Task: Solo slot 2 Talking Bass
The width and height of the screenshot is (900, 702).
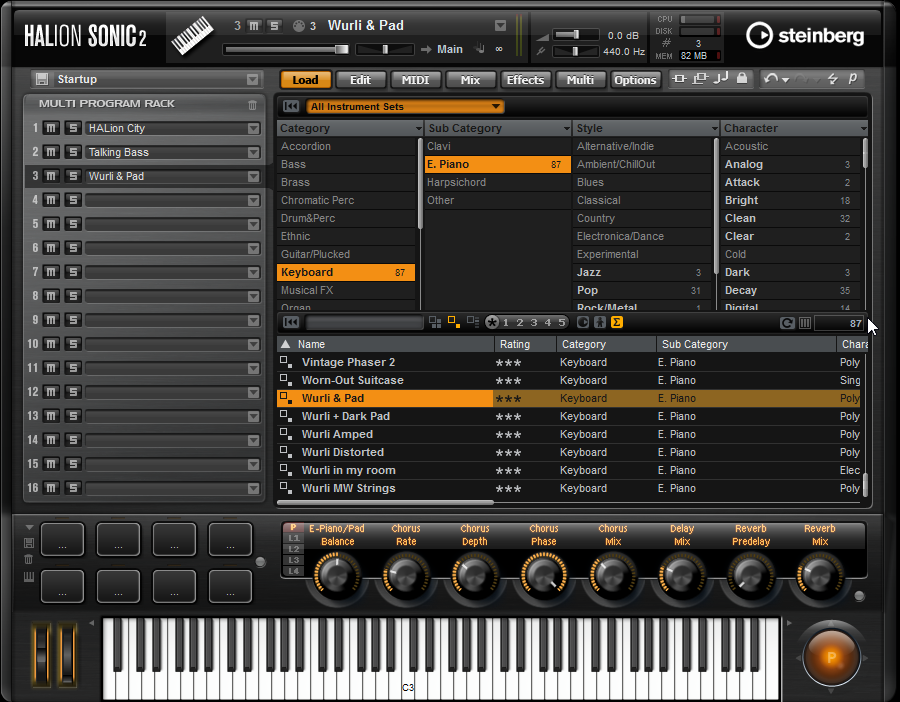Action: pyautogui.click(x=72, y=152)
